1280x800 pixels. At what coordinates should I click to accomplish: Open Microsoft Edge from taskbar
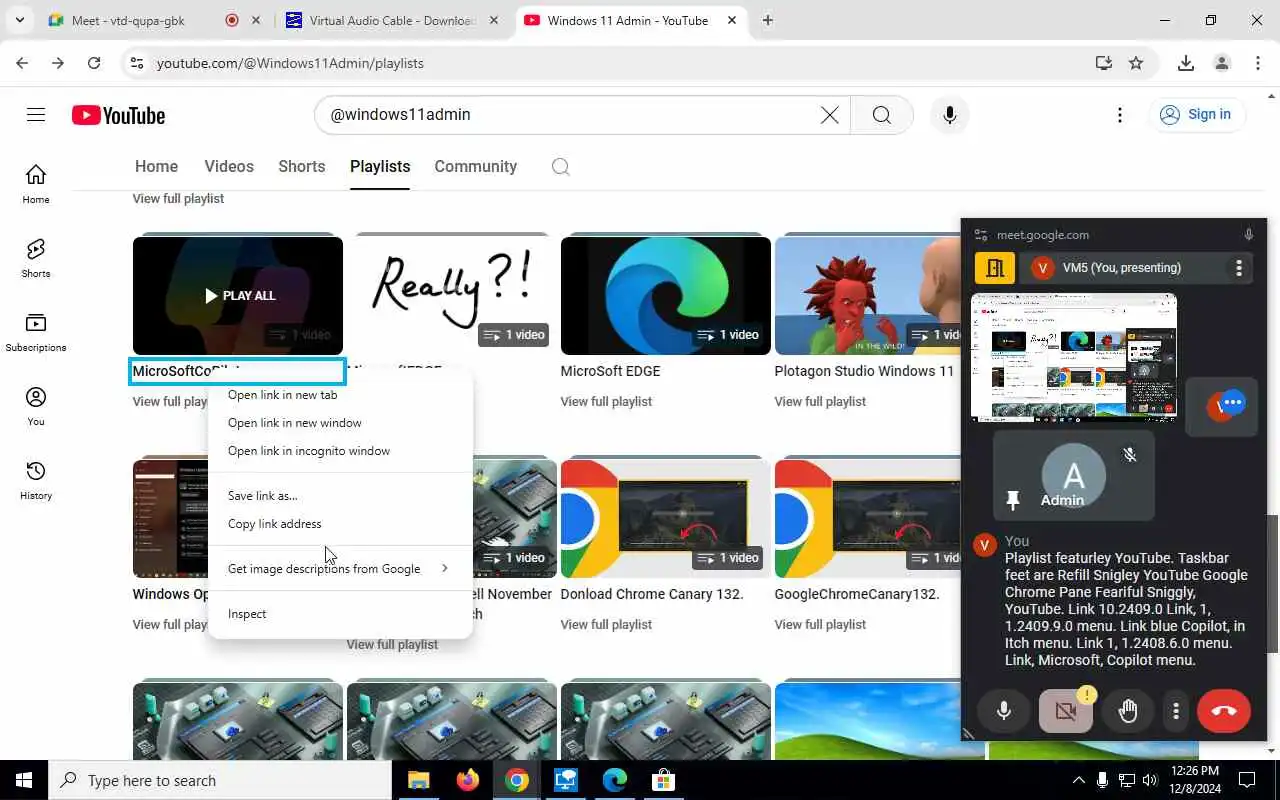point(614,781)
